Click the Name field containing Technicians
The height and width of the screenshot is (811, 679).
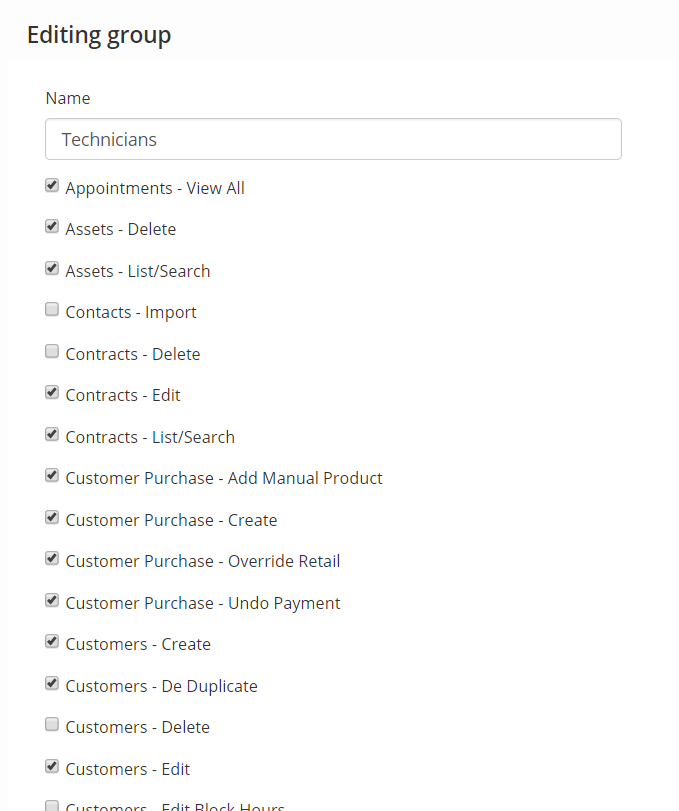point(333,139)
